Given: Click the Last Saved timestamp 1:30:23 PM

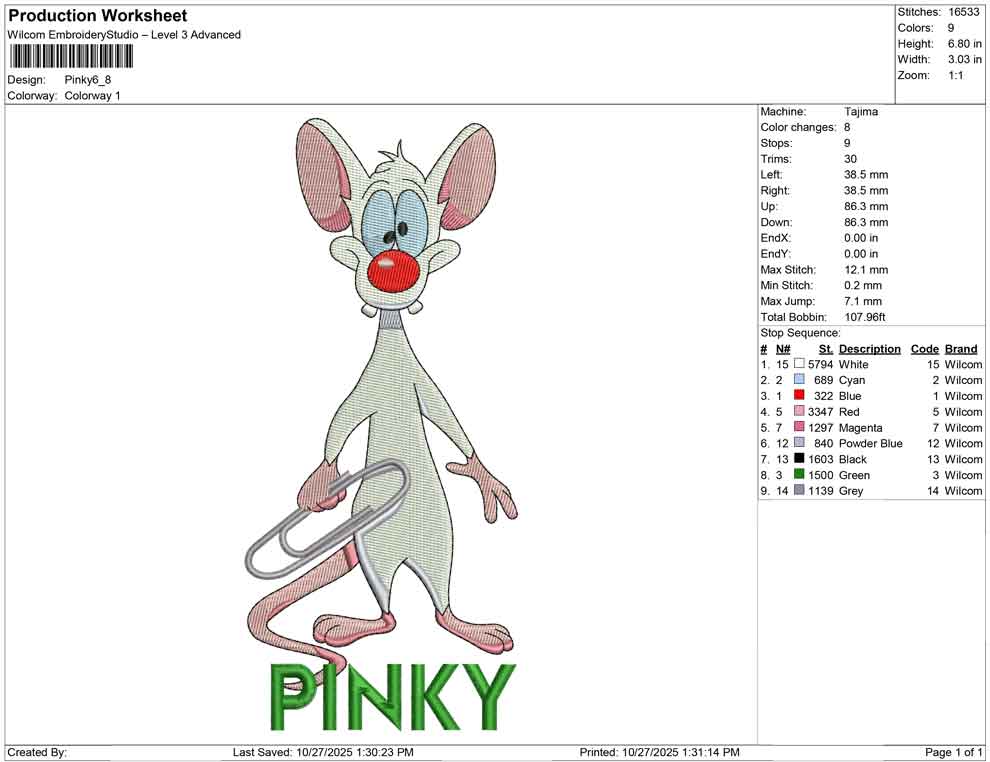Looking at the screenshot, I should pos(385,753).
